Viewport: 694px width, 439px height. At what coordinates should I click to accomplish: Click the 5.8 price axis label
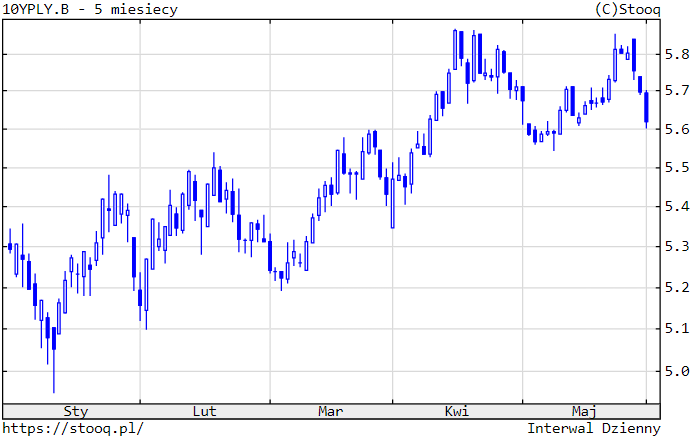(677, 53)
